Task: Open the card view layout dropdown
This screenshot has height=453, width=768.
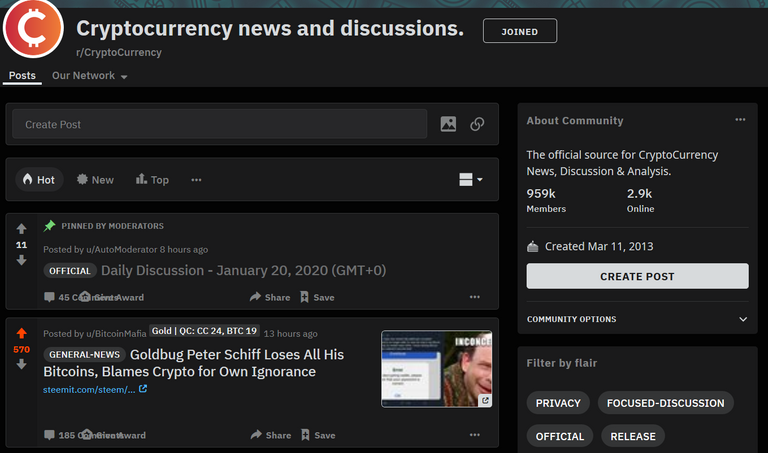Action: coord(471,180)
